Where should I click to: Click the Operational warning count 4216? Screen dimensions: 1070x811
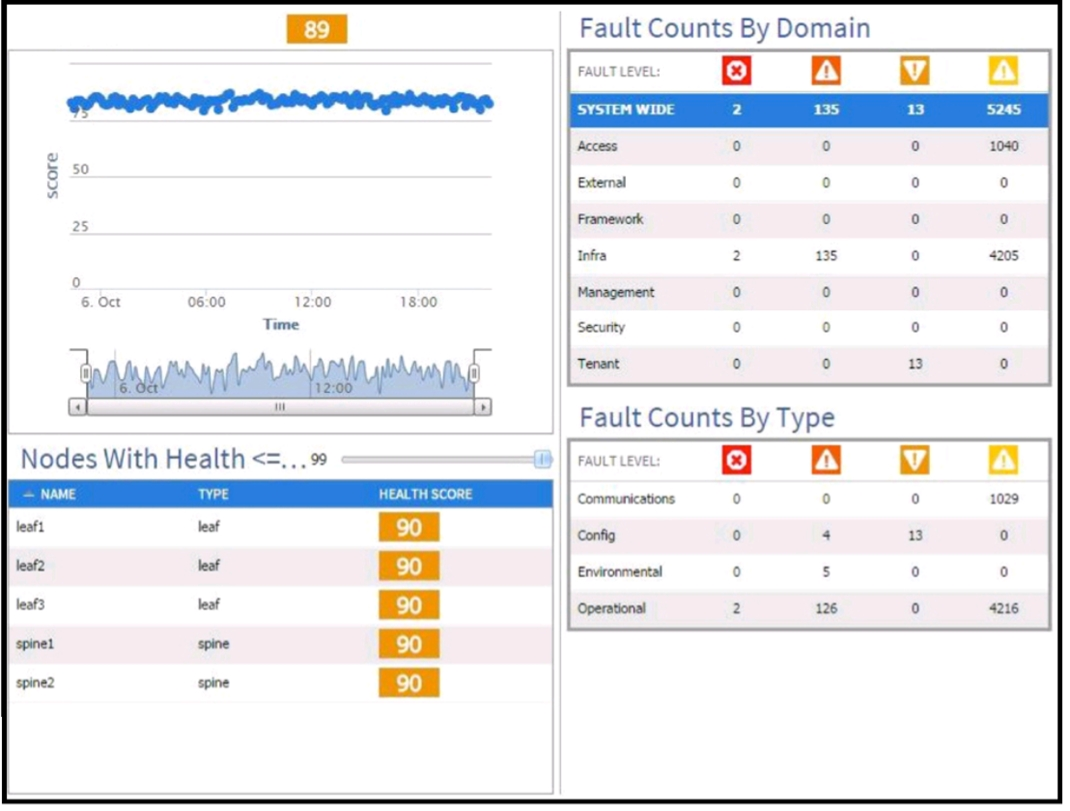click(x=1003, y=608)
